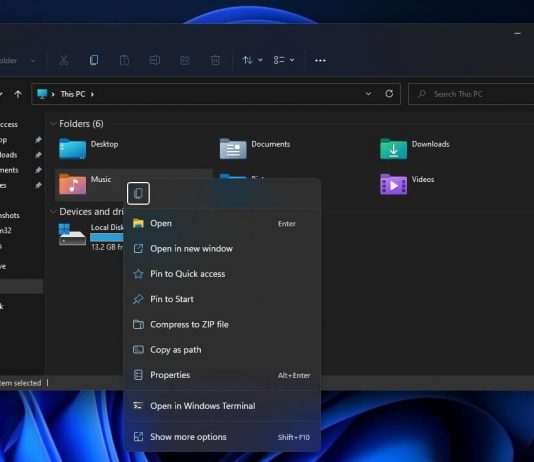This screenshot has width=534, height=462.
Task: Select the Local Disk drive icon
Action: pos(72,235)
